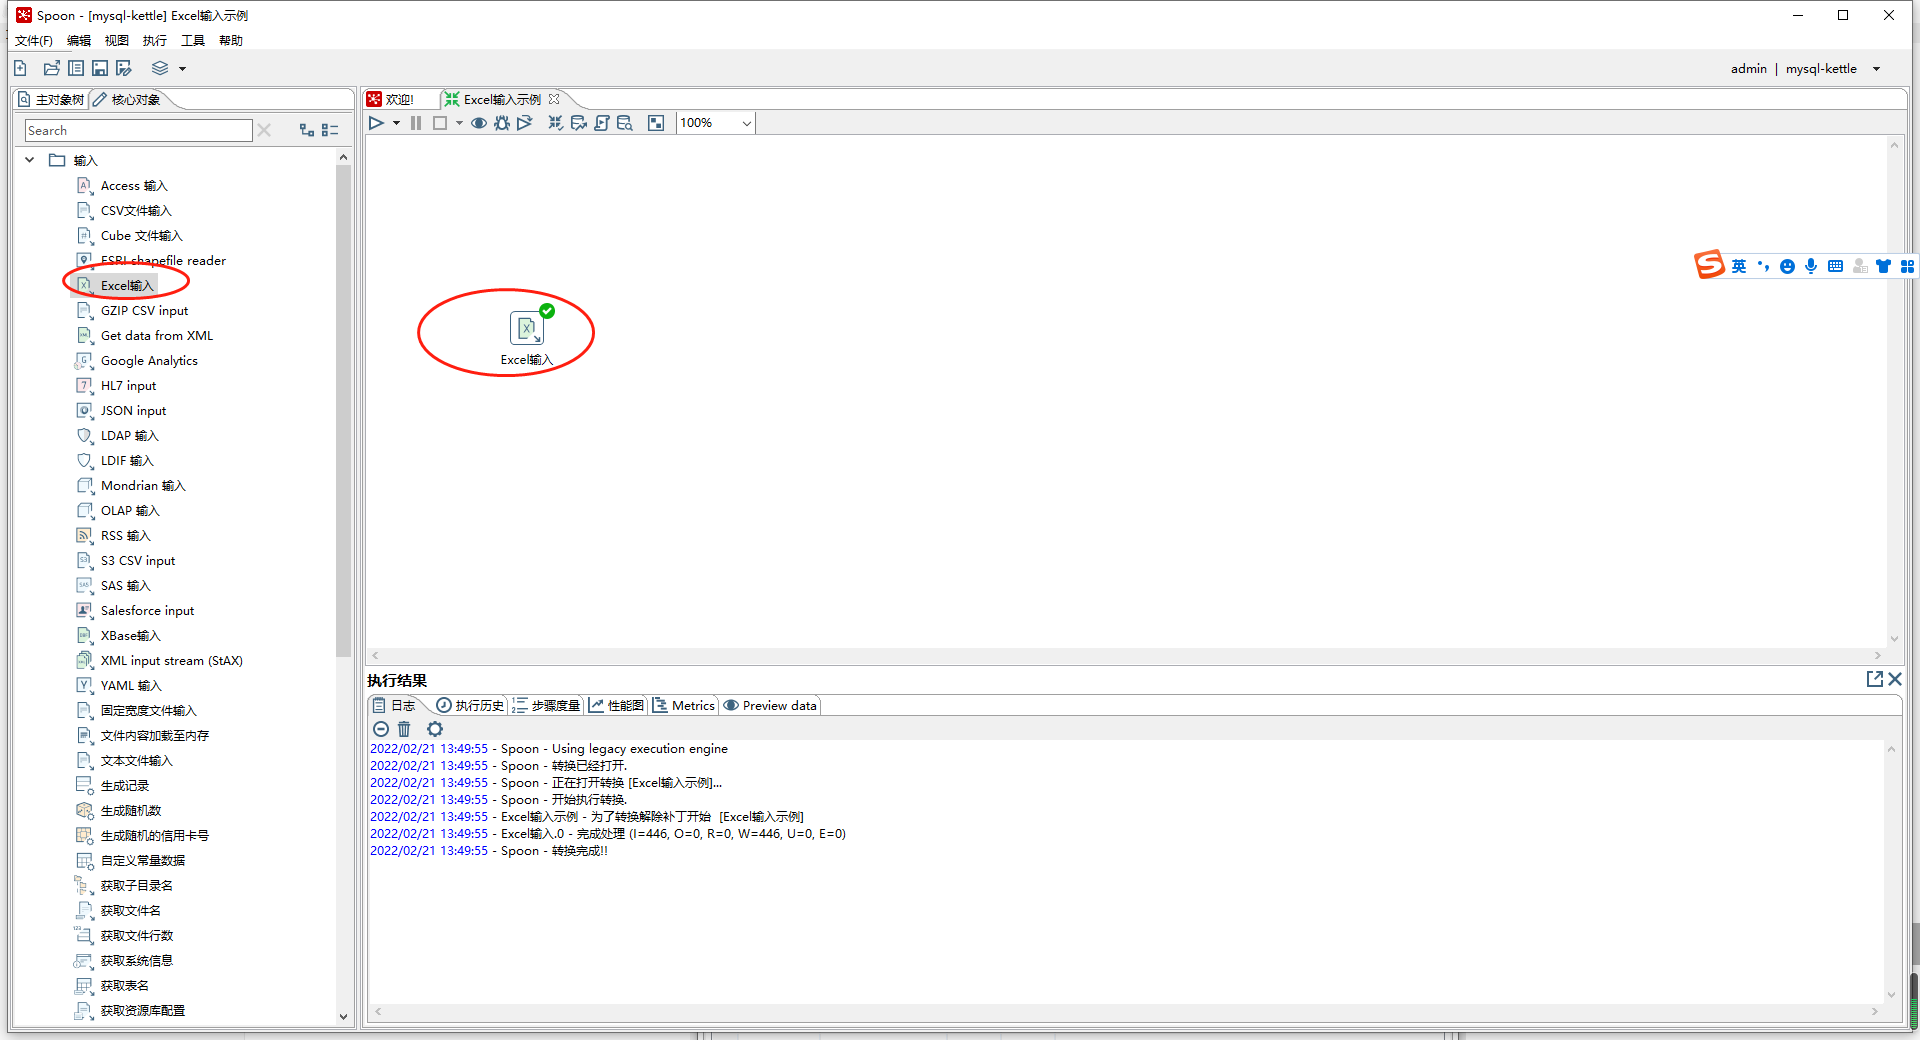Select Excel输入 in the step tree
Viewport: 1920px width, 1040px height.
126,285
